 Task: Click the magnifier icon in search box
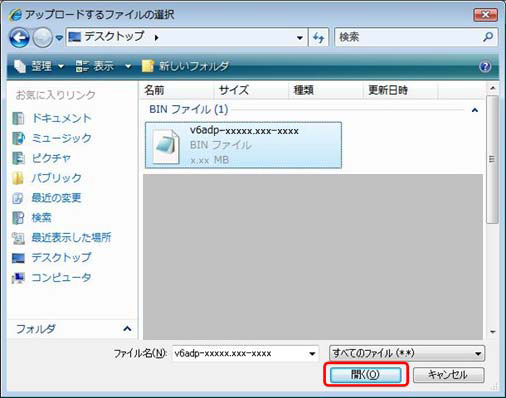pos(488,37)
